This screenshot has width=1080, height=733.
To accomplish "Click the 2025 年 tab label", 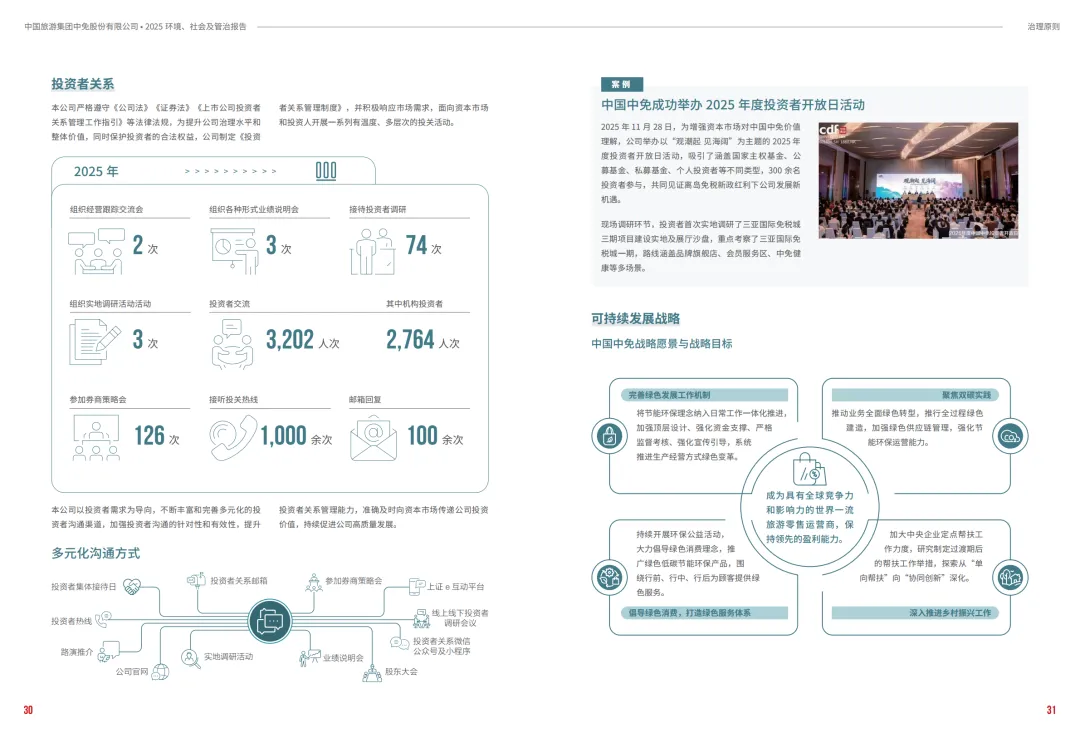I will tap(96, 172).
